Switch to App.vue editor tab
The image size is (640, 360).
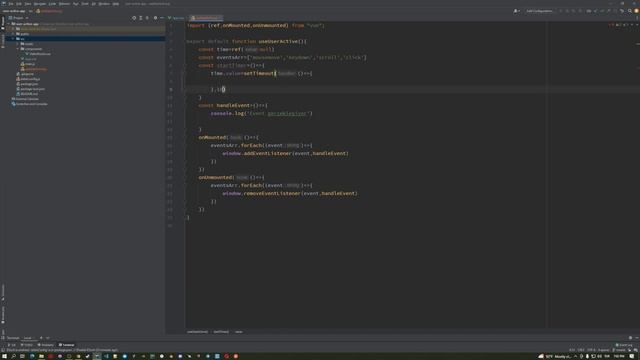(x=176, y=18)
